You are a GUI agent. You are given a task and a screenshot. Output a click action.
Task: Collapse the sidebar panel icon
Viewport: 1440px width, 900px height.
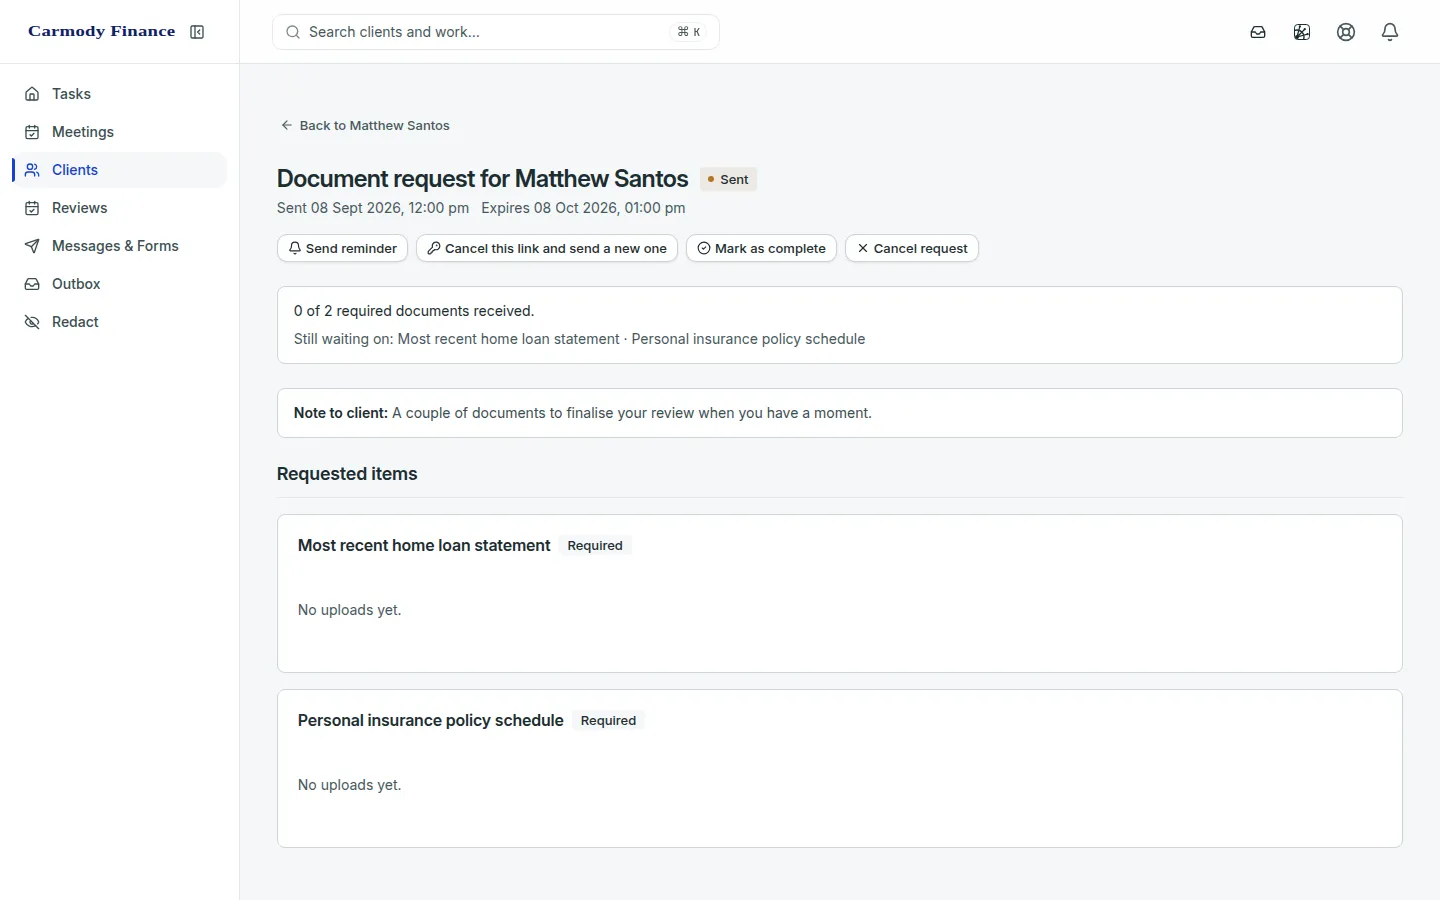point(197,32)
